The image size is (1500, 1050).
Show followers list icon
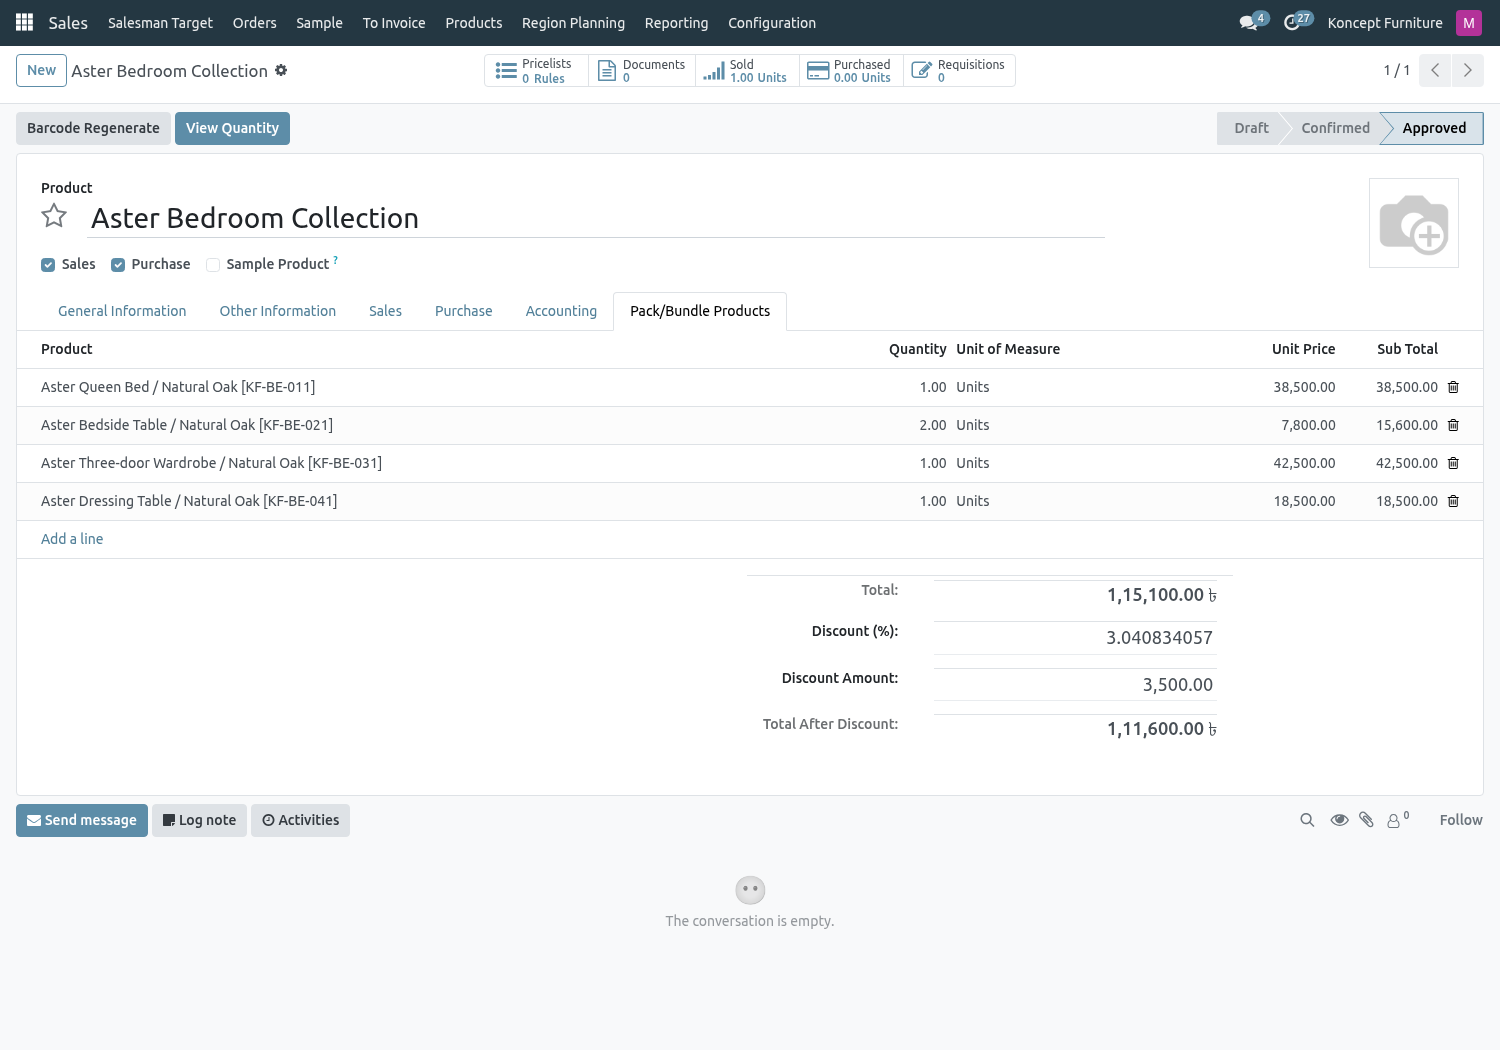coord(1398,820)
